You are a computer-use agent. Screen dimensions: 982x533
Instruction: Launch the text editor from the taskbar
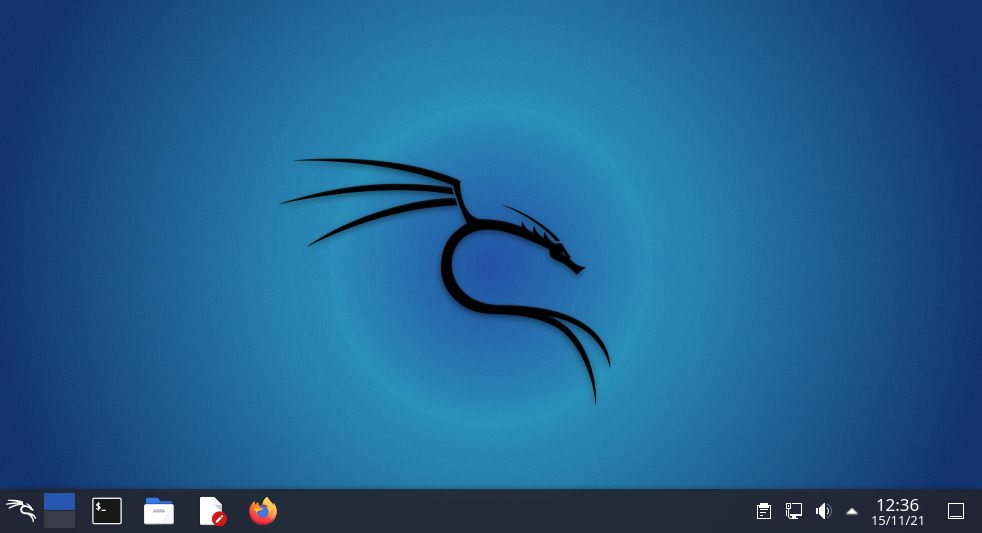211,511
